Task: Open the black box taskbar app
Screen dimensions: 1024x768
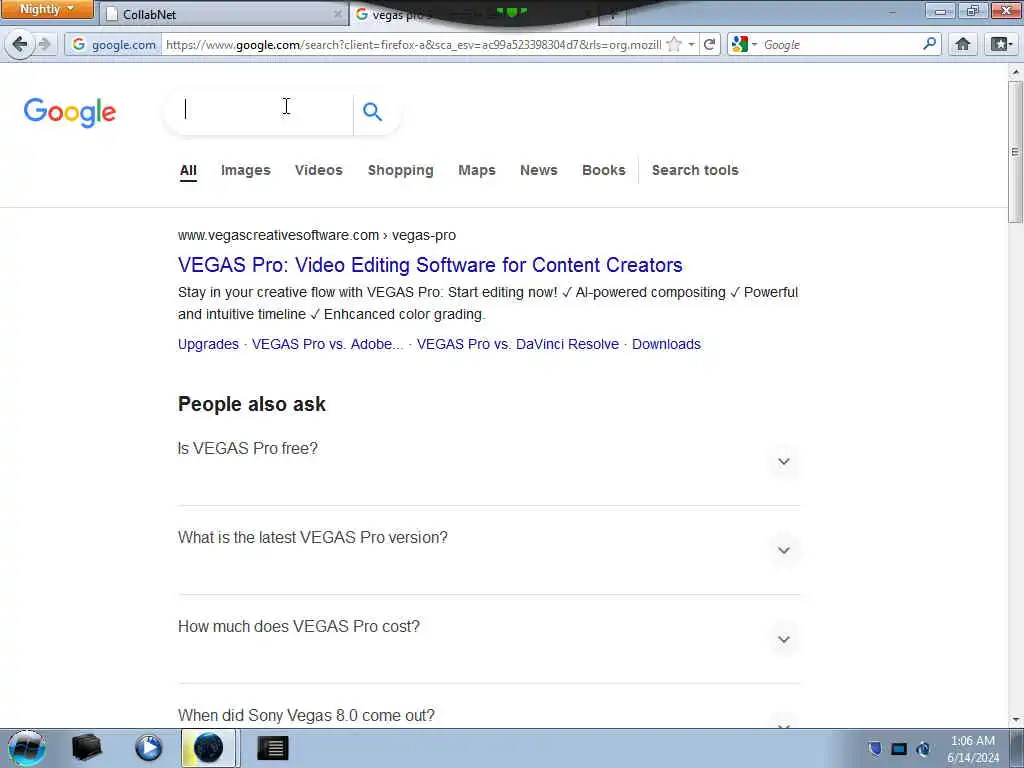Action: (x=86, y=748)
